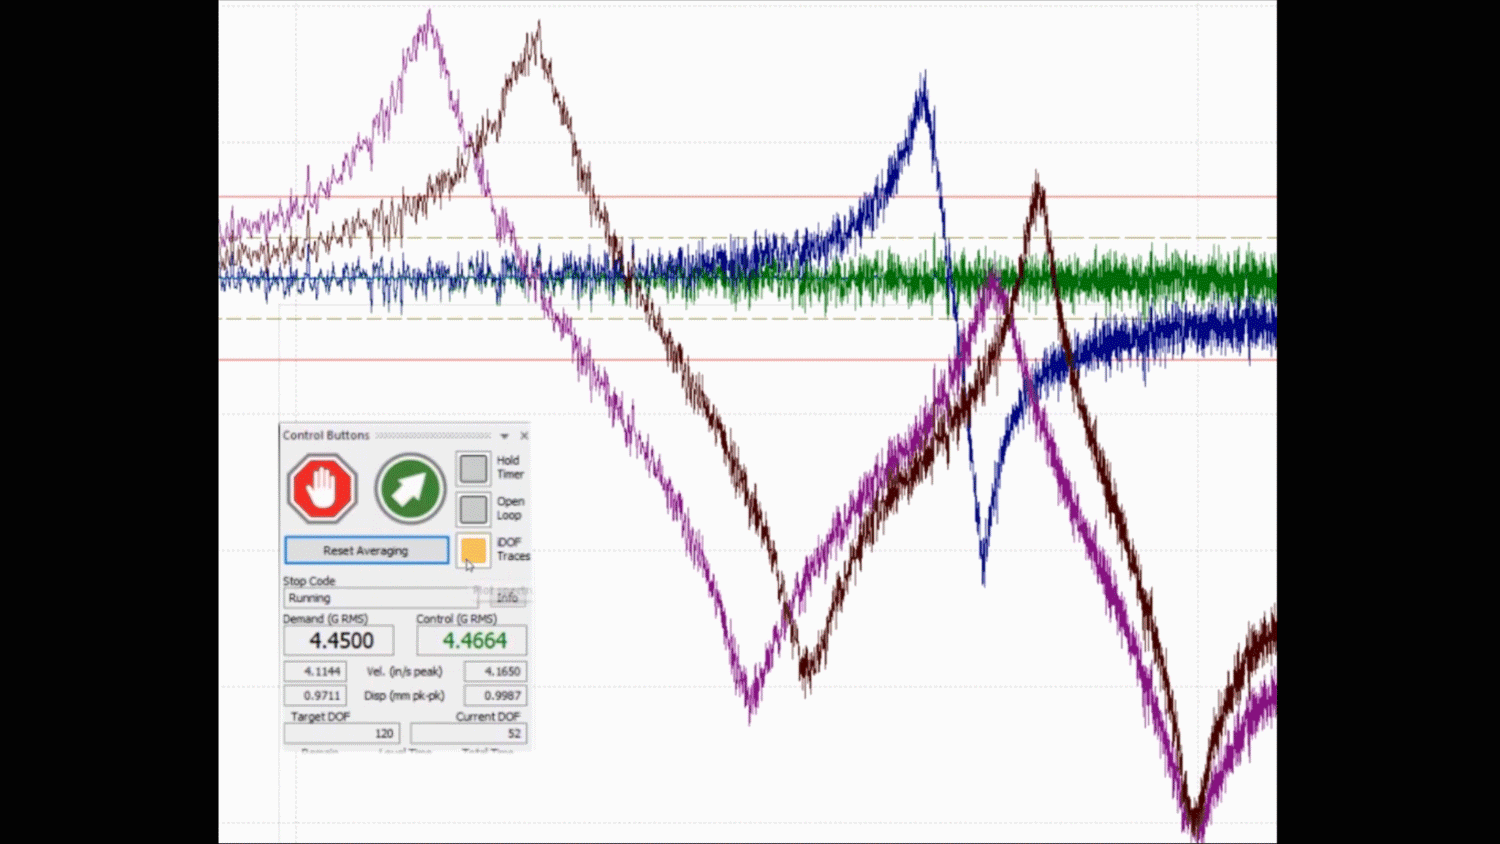Click the Control Buttons panel title

pyautogui.click(x=326, y=435)
